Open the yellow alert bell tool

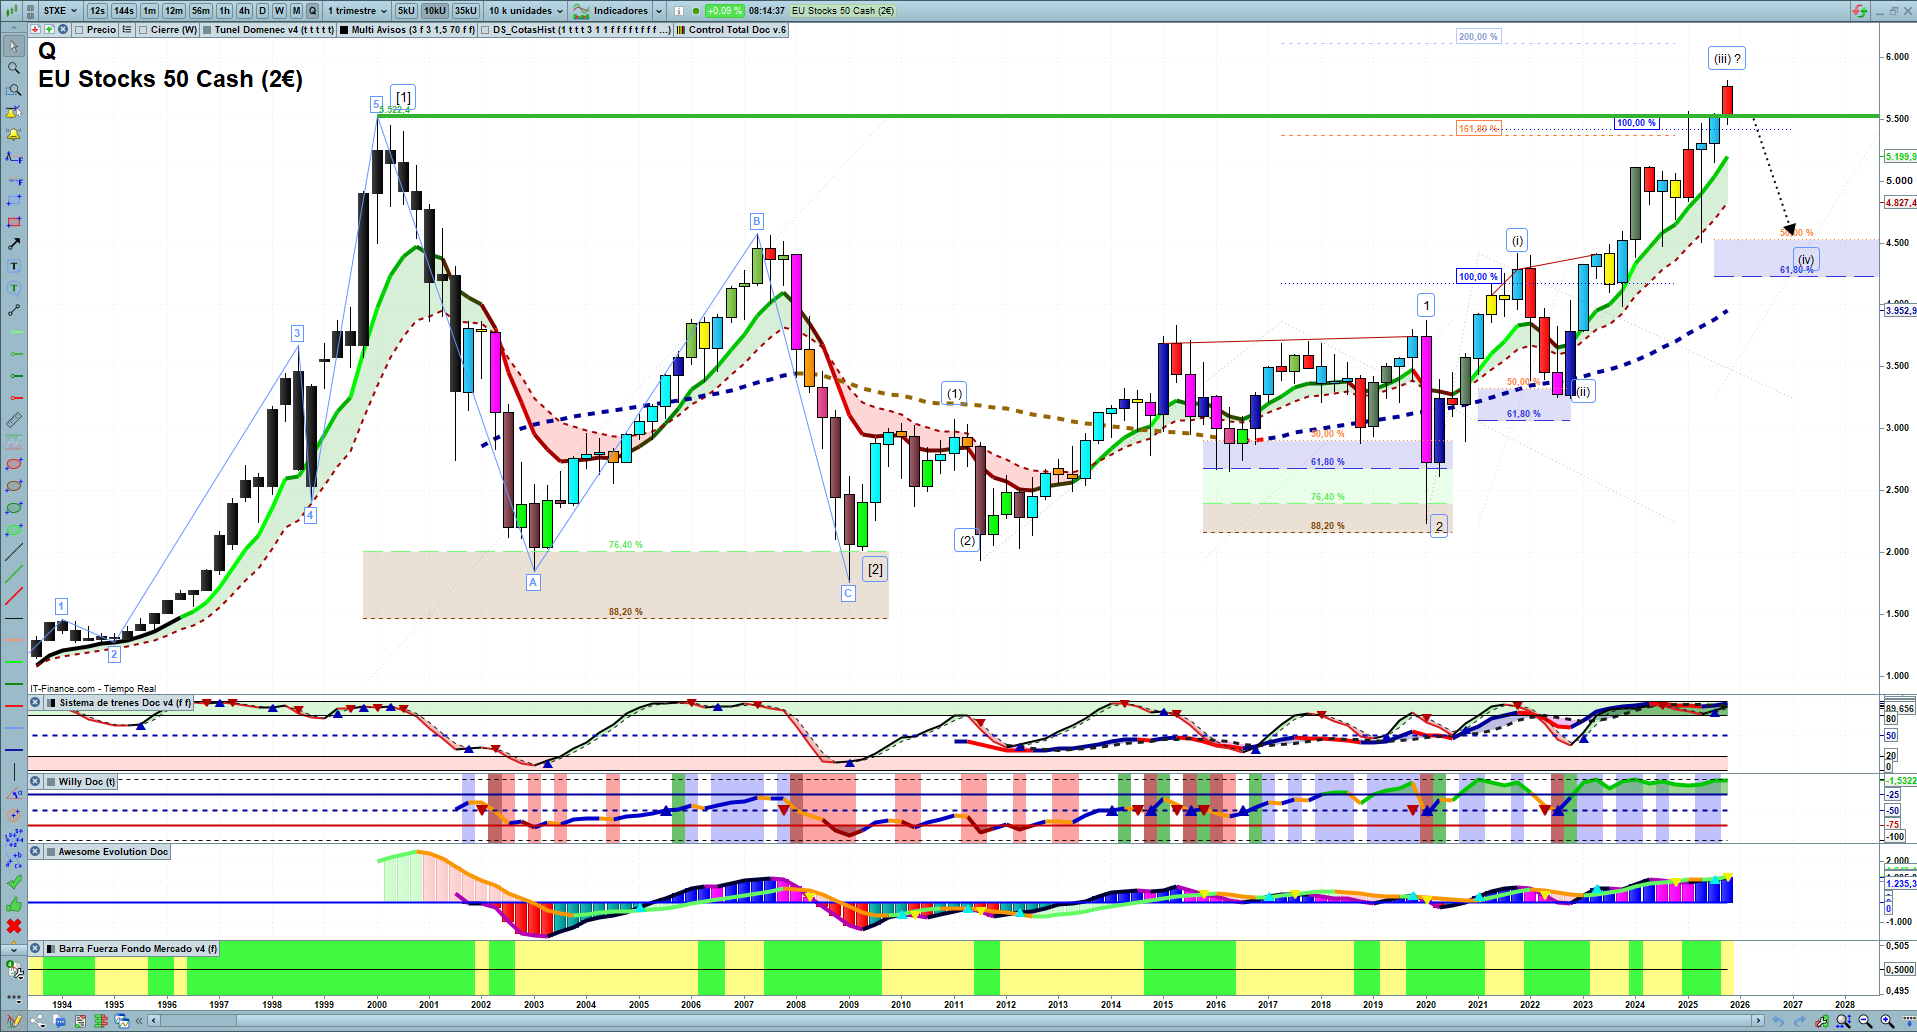pyautogui.click(x=14, y=134)
